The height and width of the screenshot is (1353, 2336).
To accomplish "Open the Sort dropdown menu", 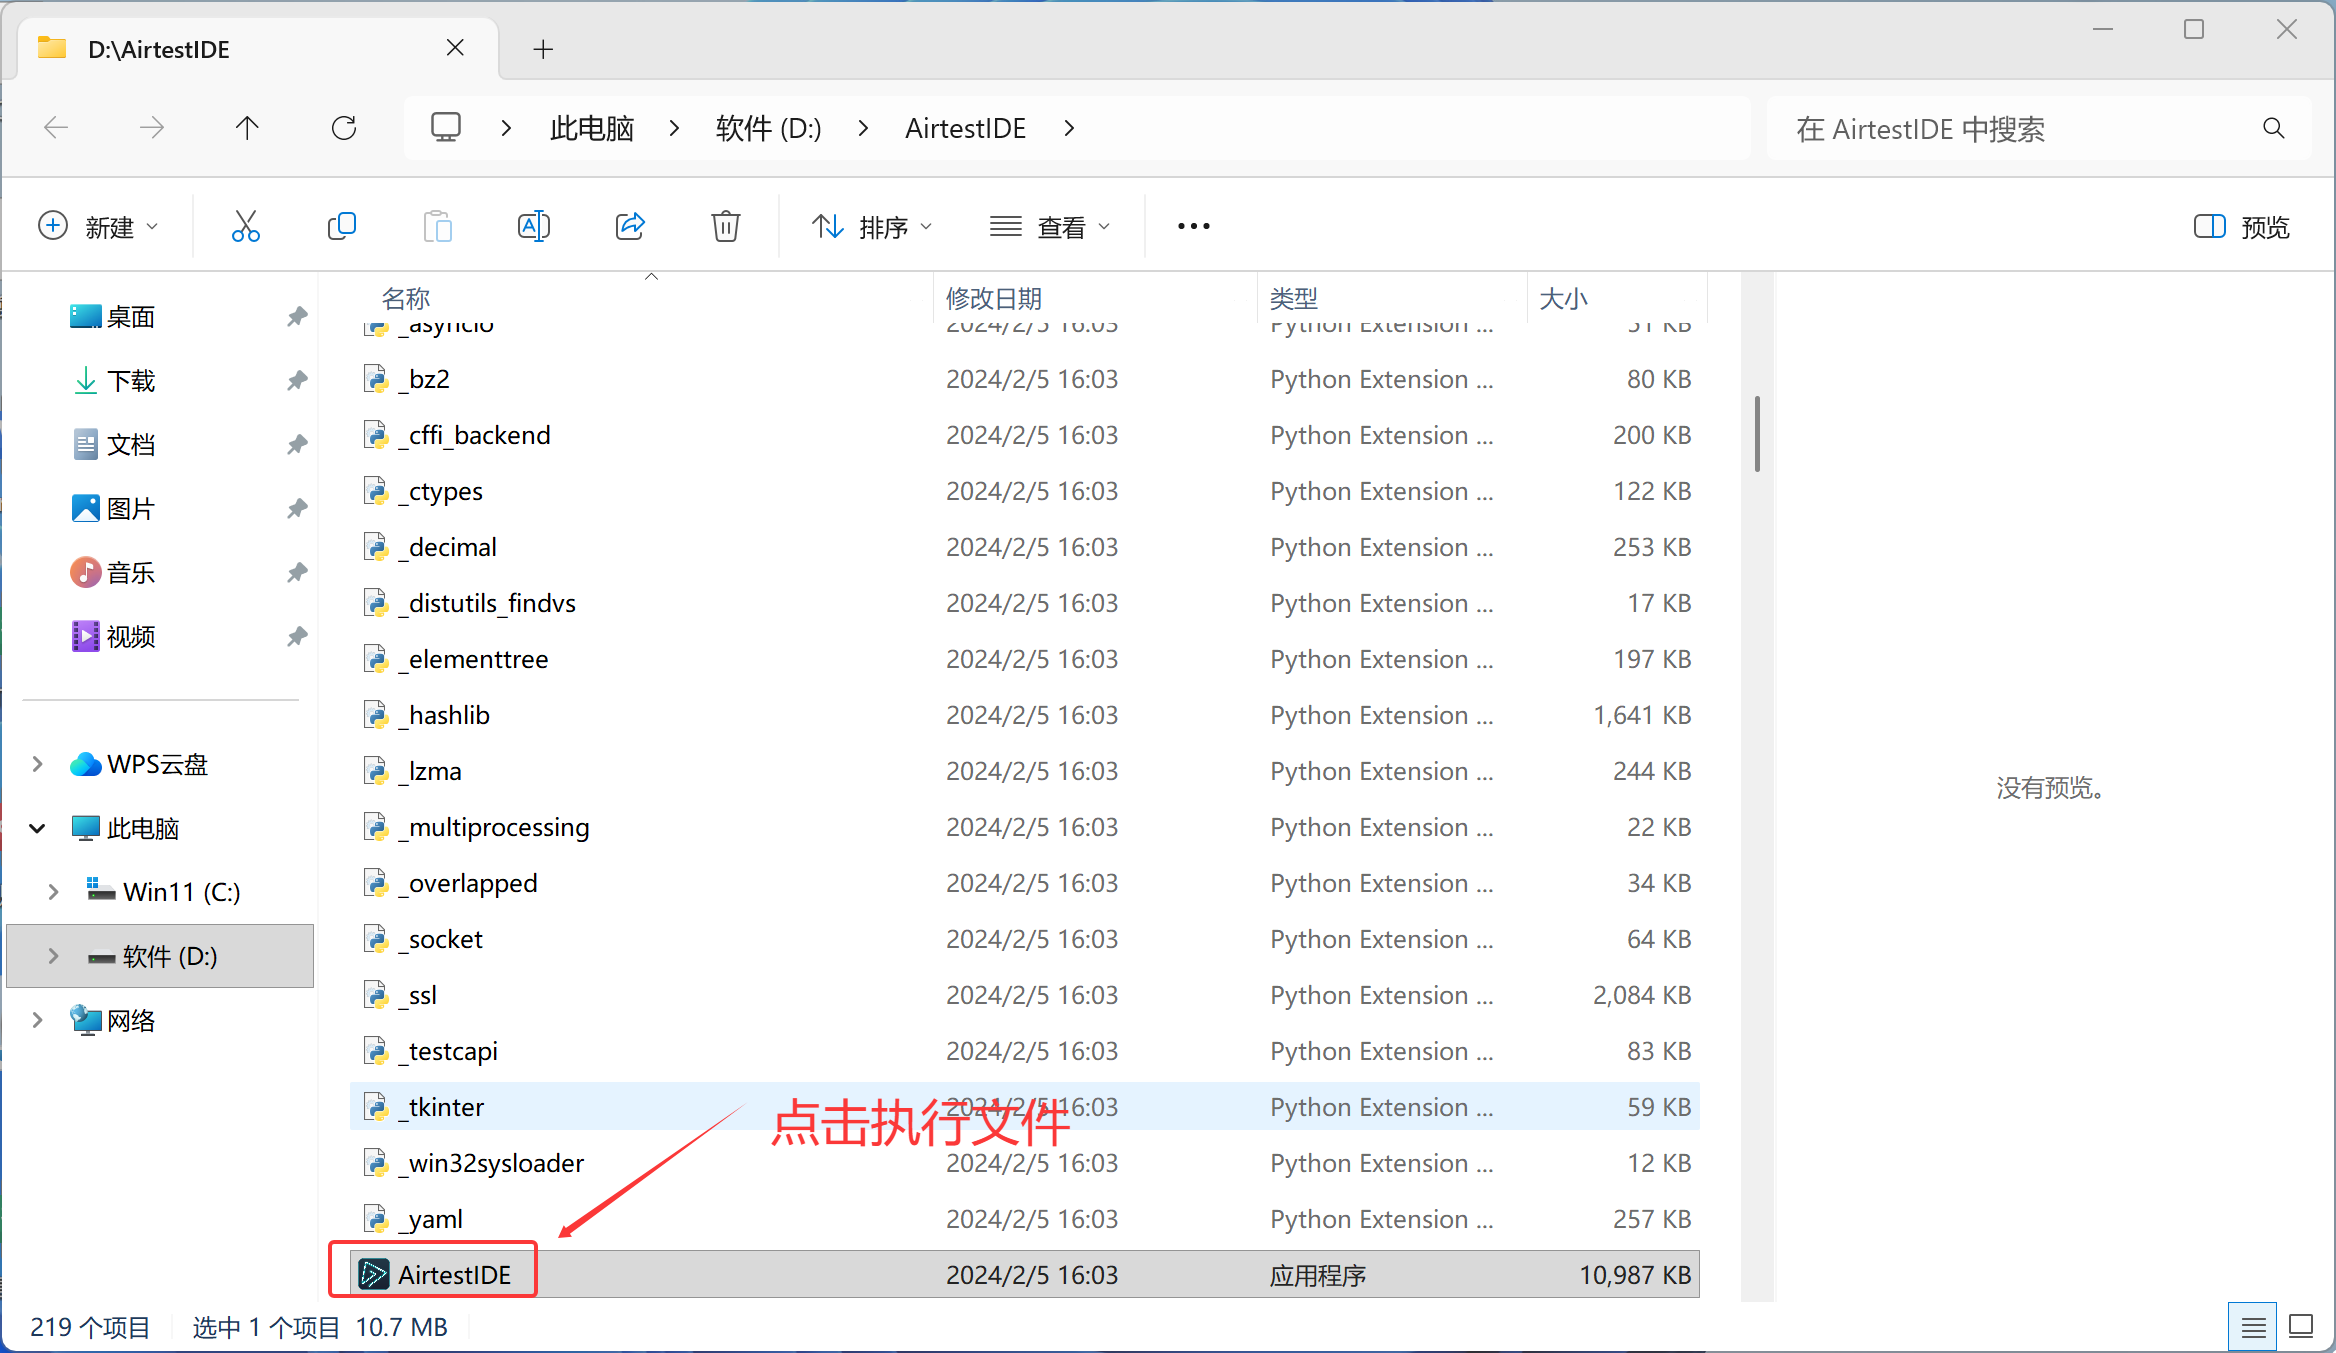I will pos(872,227).
